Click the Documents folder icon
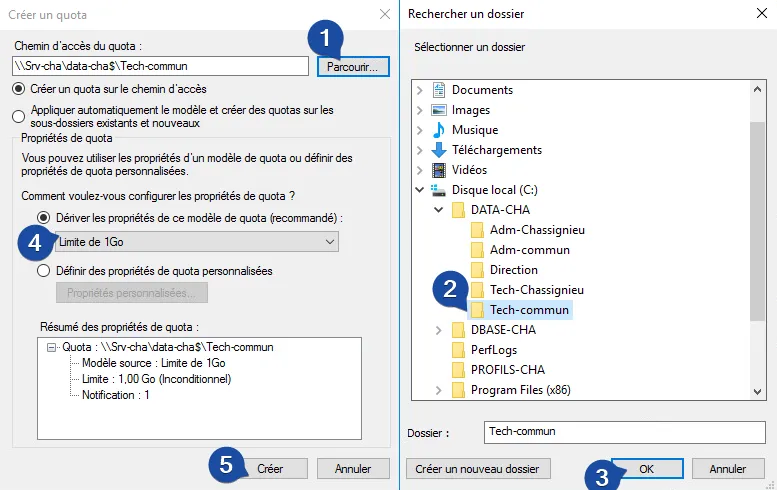This screenshot has height=490, width=777. [x=439, y=90]
